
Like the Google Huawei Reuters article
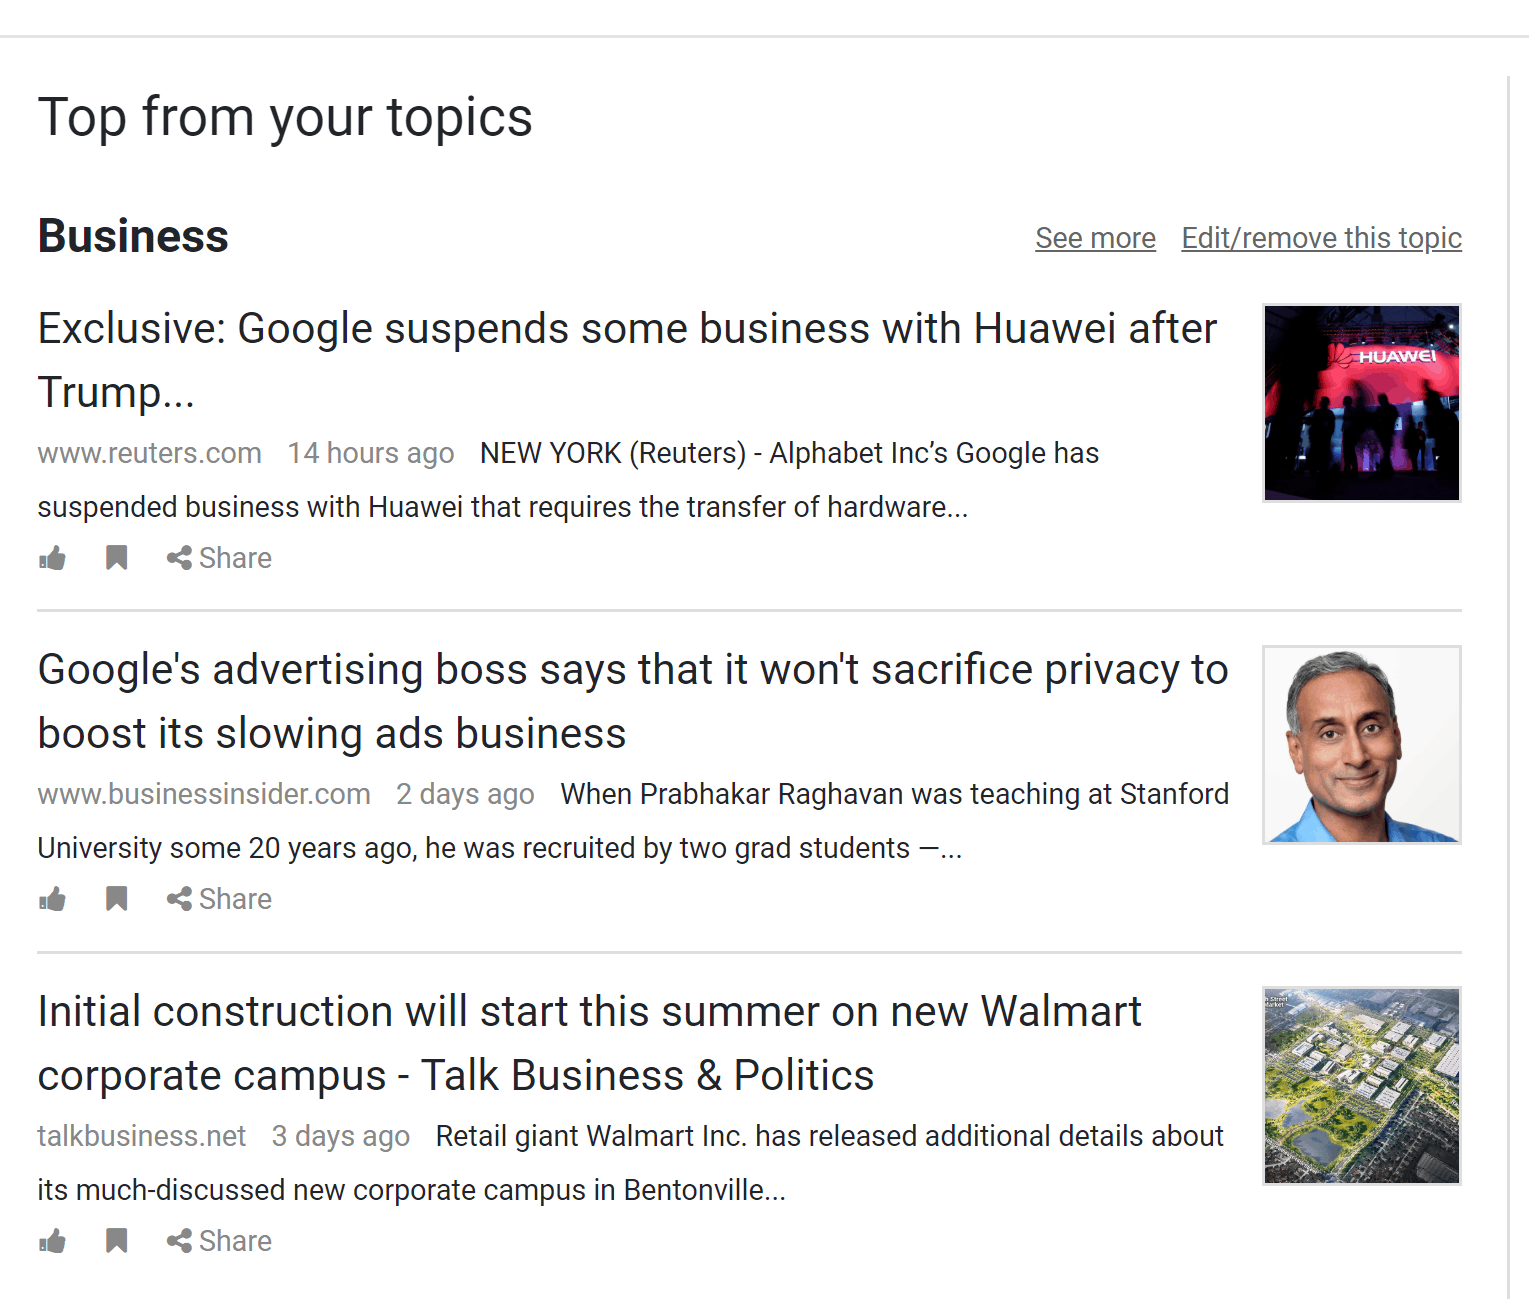tap(52, 558)
